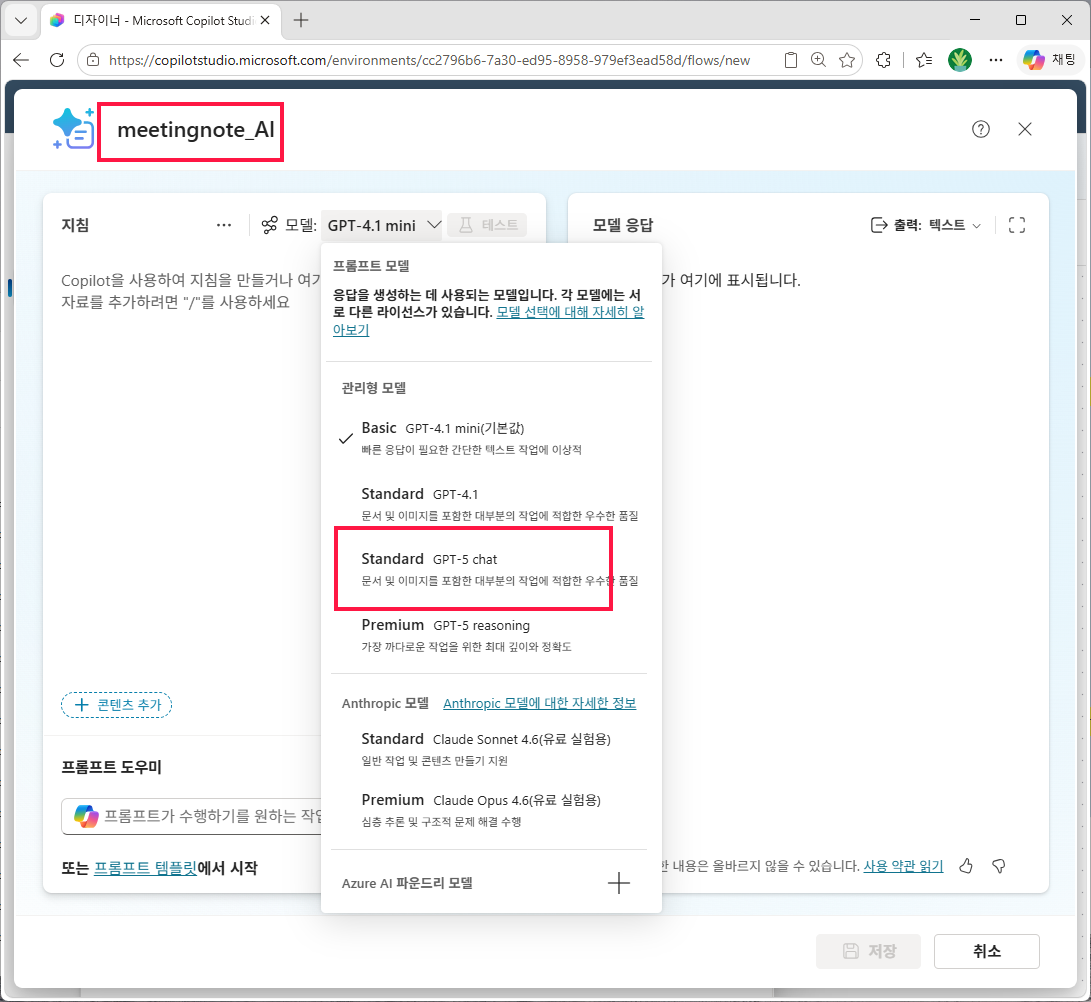The width and height of the screenshot is (1091, 1002).
Task: Open the 지침 more options ellipsis
Action: 223,225
